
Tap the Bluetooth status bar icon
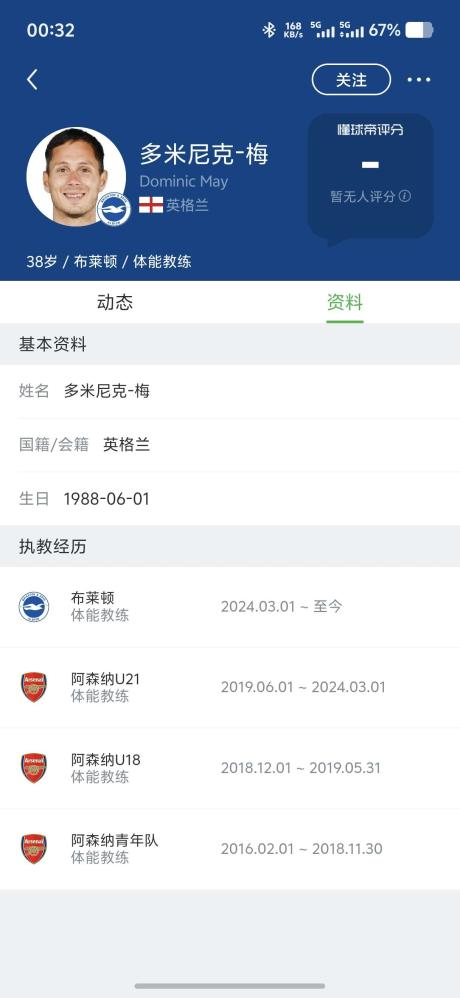(x=269, y=30)
